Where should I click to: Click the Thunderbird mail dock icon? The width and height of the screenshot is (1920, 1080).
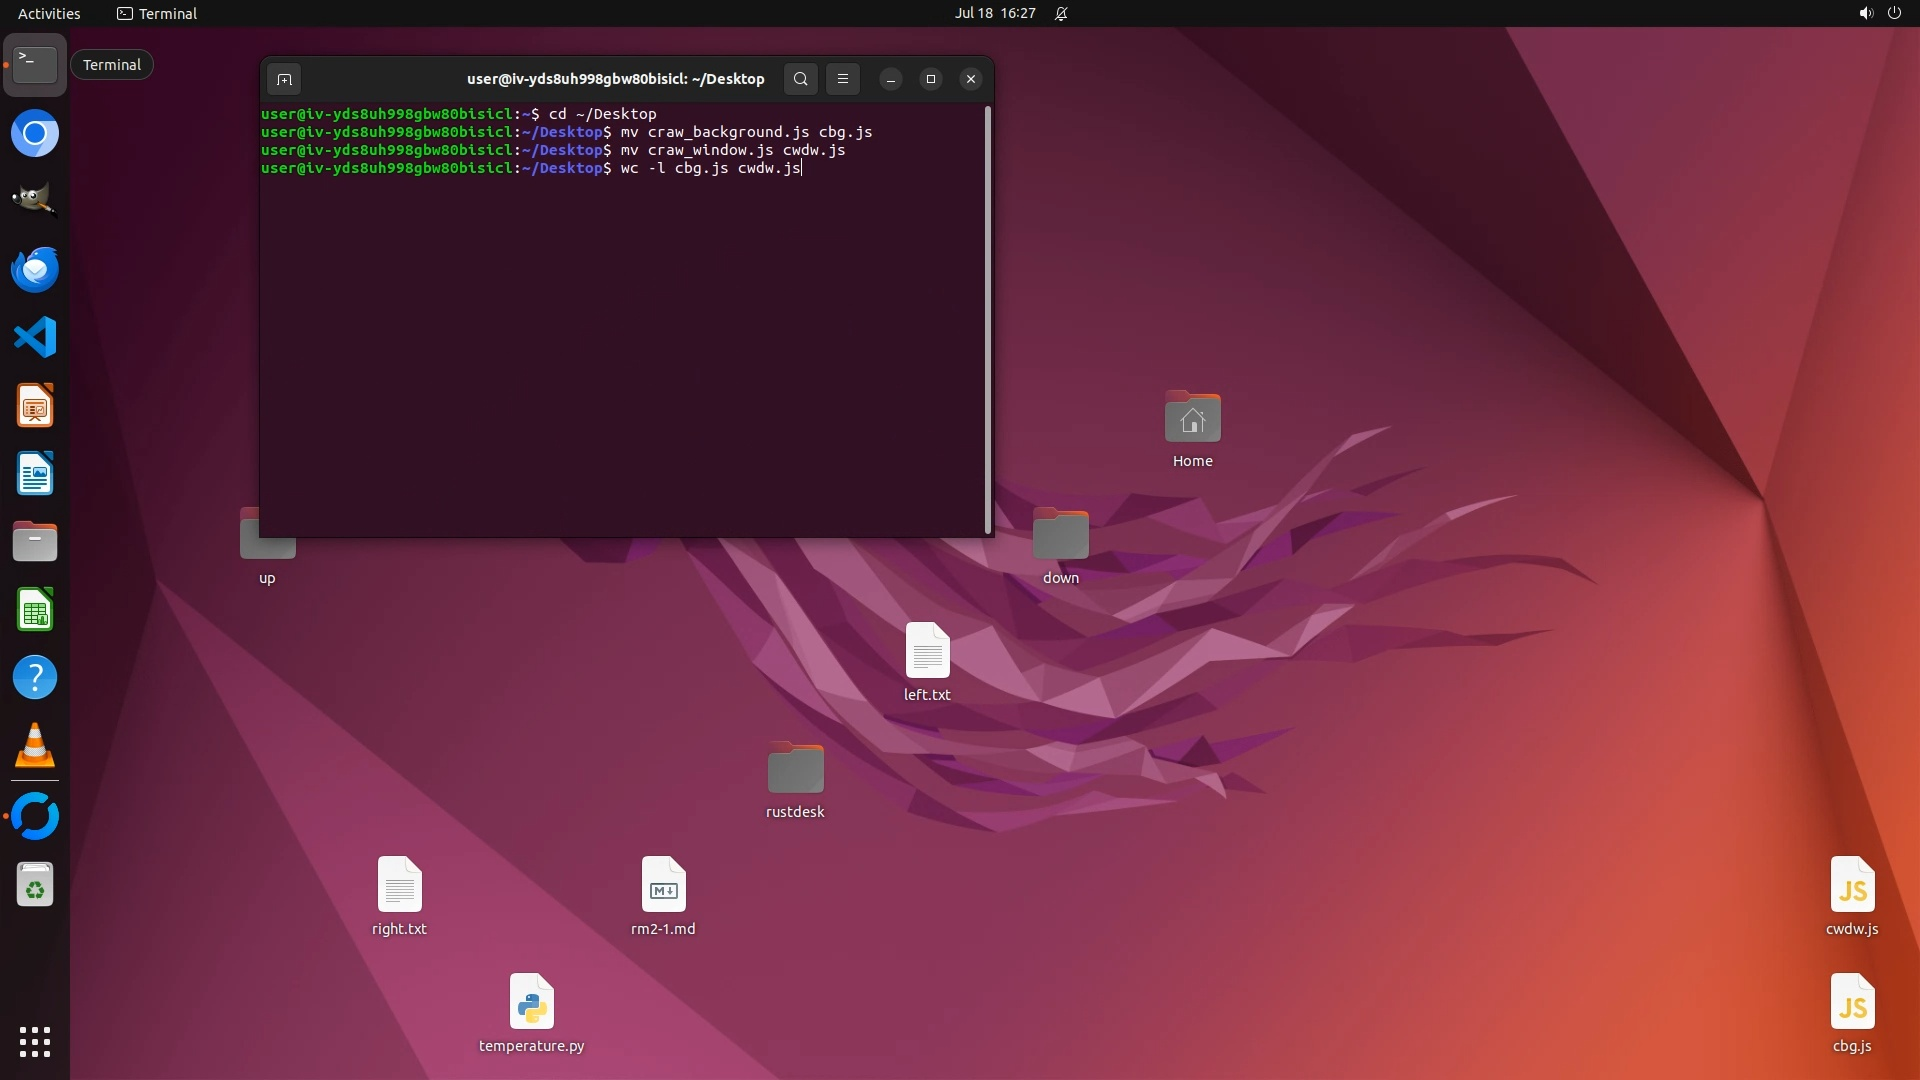pos(35,269)
